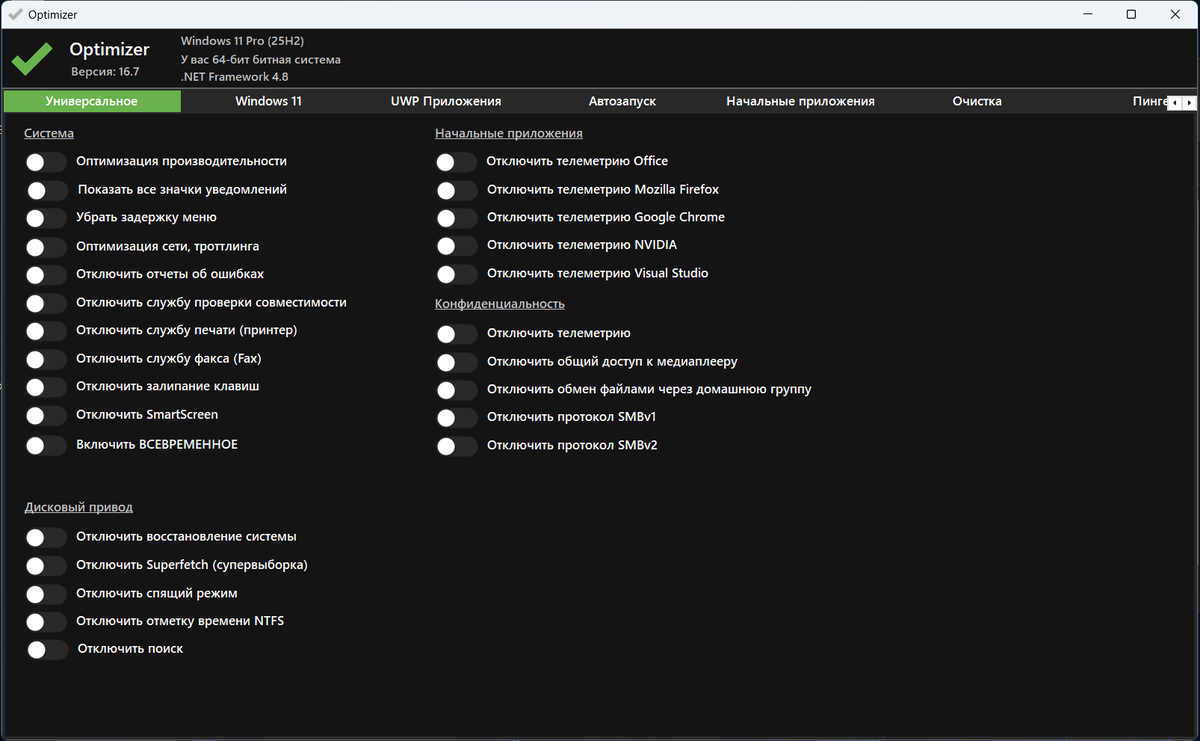Viewport: 1200px width, 741px height.
Task: Click the Дисковый привод section heading
Action: point(78,507)
